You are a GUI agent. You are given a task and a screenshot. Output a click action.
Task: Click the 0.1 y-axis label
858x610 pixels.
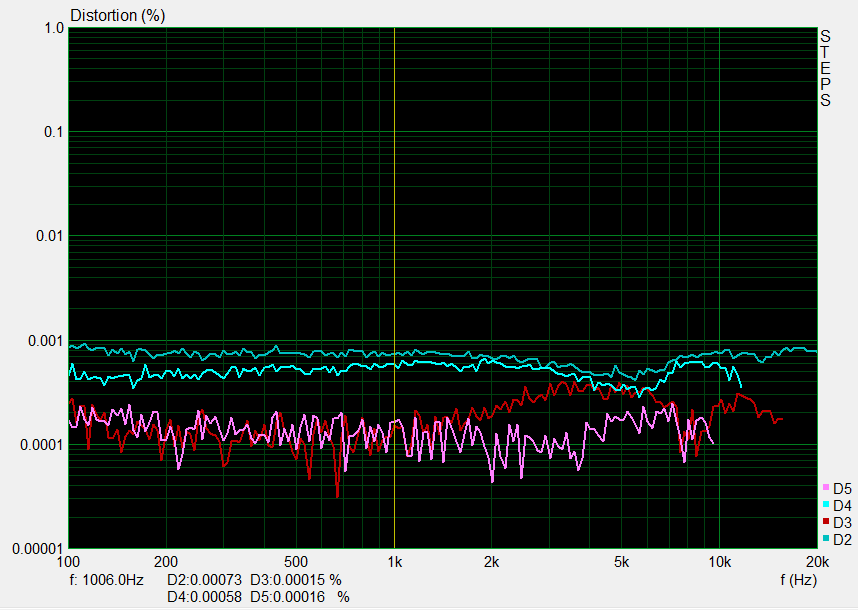(54, 132)
